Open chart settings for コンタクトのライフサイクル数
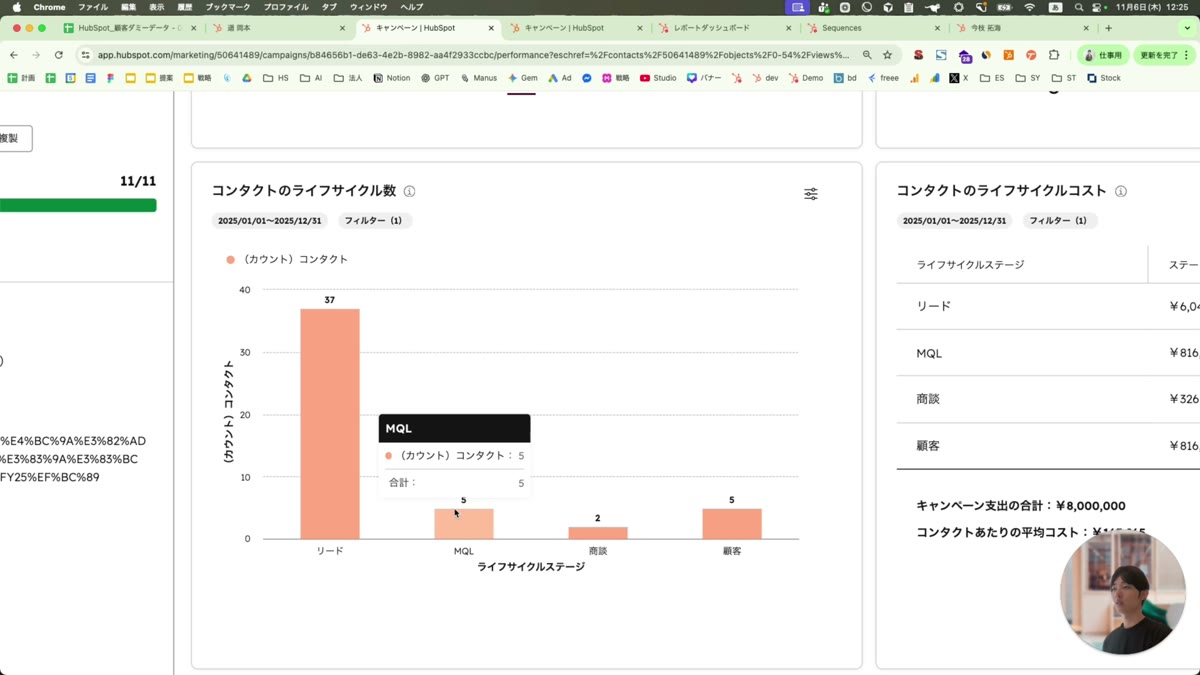This screenshot has height=675, width=1200. pyautogui.click(x=810, y=194)
